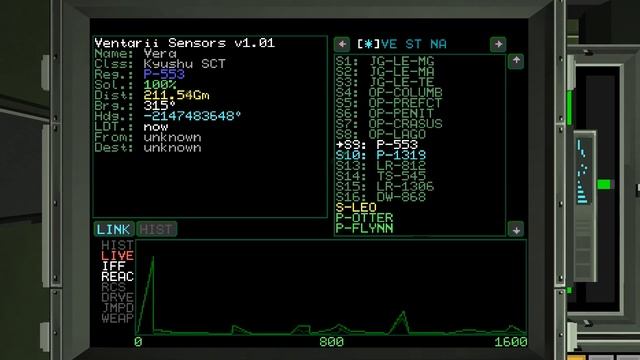
Task: Select contact S16: DW-868
Action: (381, 197)
